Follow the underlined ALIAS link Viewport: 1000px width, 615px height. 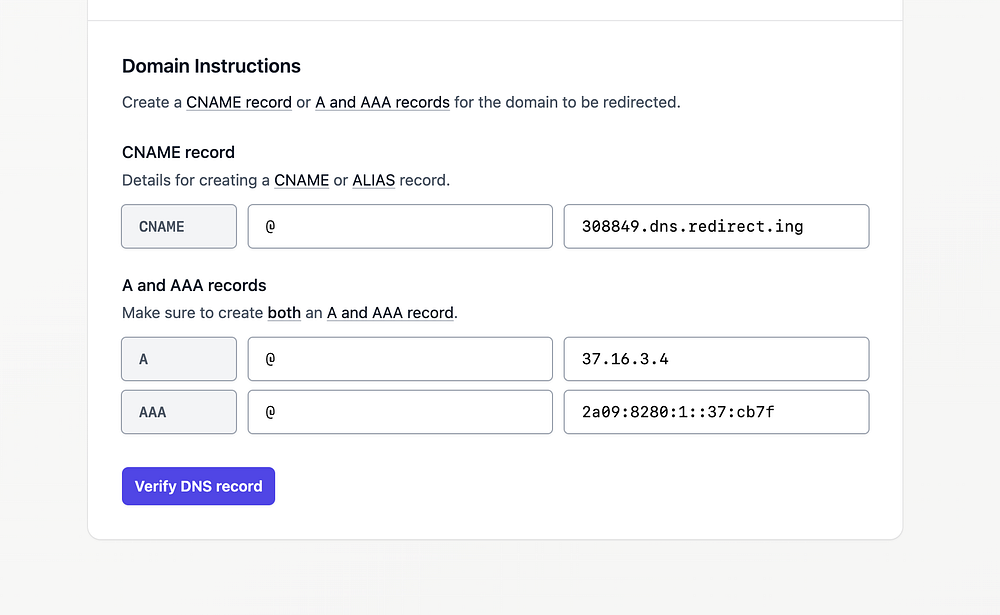[x=374, y=180]
